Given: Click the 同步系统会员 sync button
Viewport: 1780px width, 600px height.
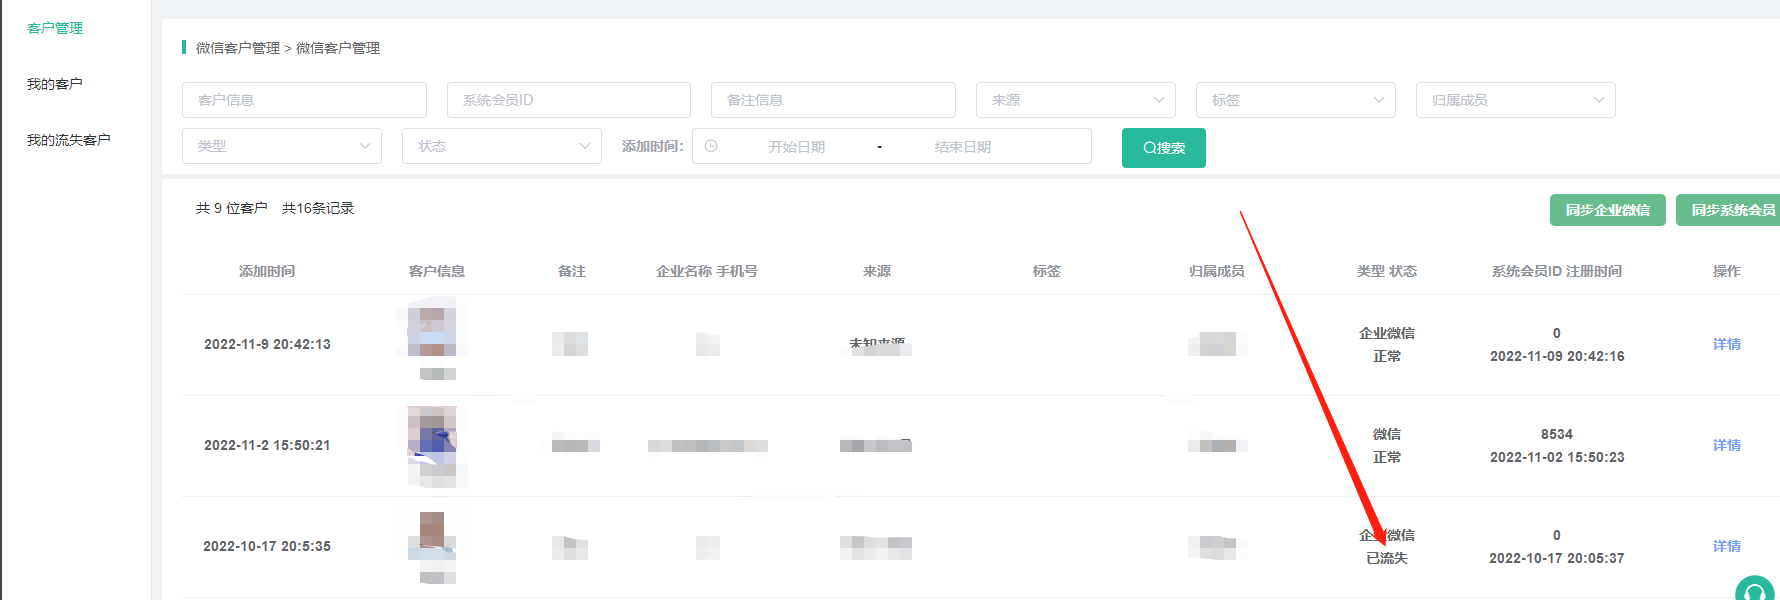Looking at the screenshot, I should coord(1730,210).
